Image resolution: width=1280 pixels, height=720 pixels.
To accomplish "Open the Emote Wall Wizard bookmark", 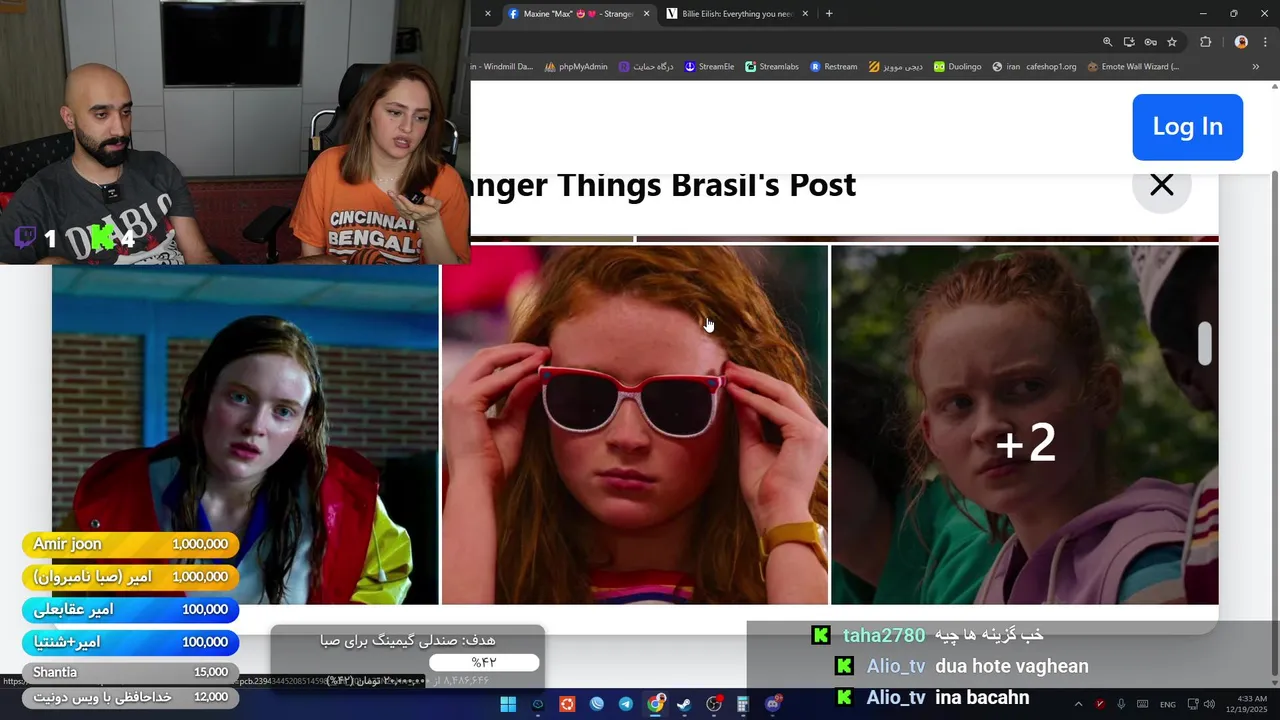I will click(1133, 67).
